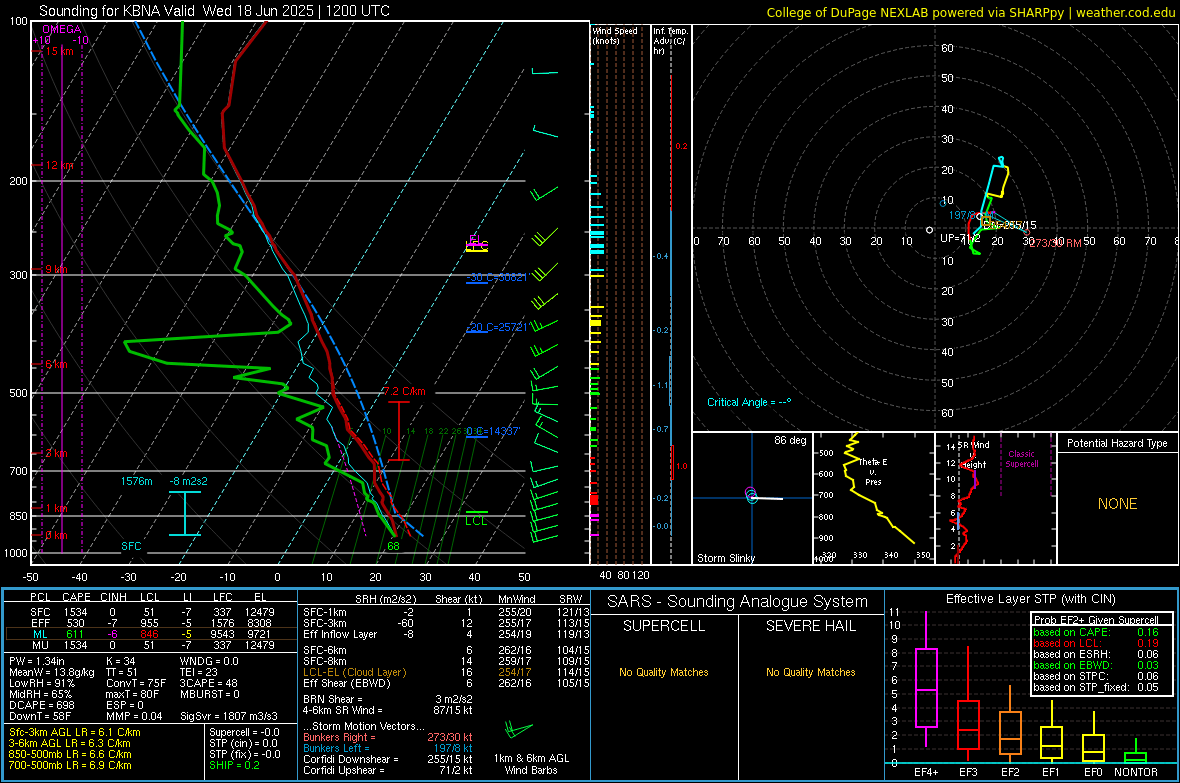The image size is (1180, 783).
Task: Click the orange NONE hazard type text
Action: click(1118, 504)
